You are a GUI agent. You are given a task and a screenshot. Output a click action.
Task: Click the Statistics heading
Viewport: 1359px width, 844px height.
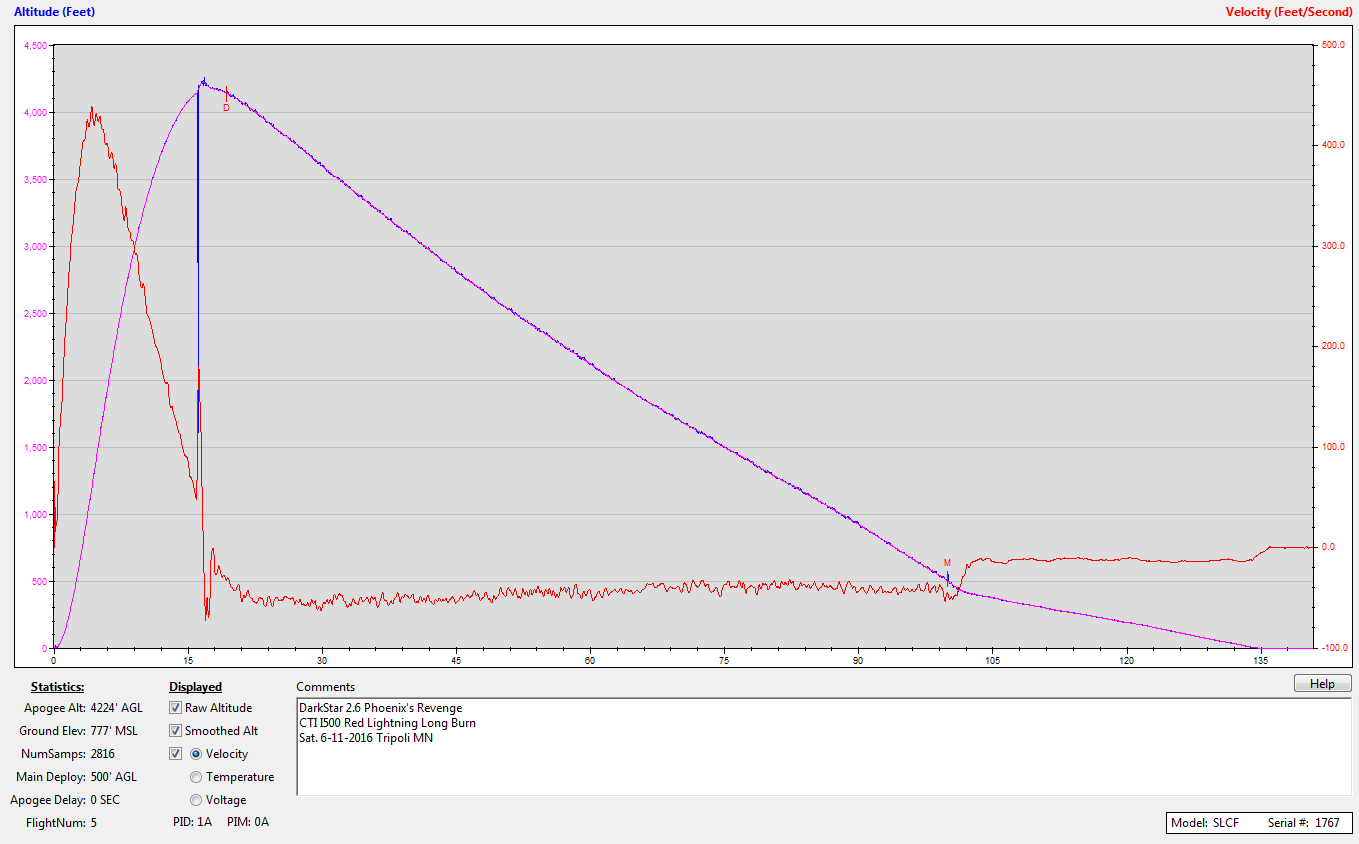[x=57, y=687]
